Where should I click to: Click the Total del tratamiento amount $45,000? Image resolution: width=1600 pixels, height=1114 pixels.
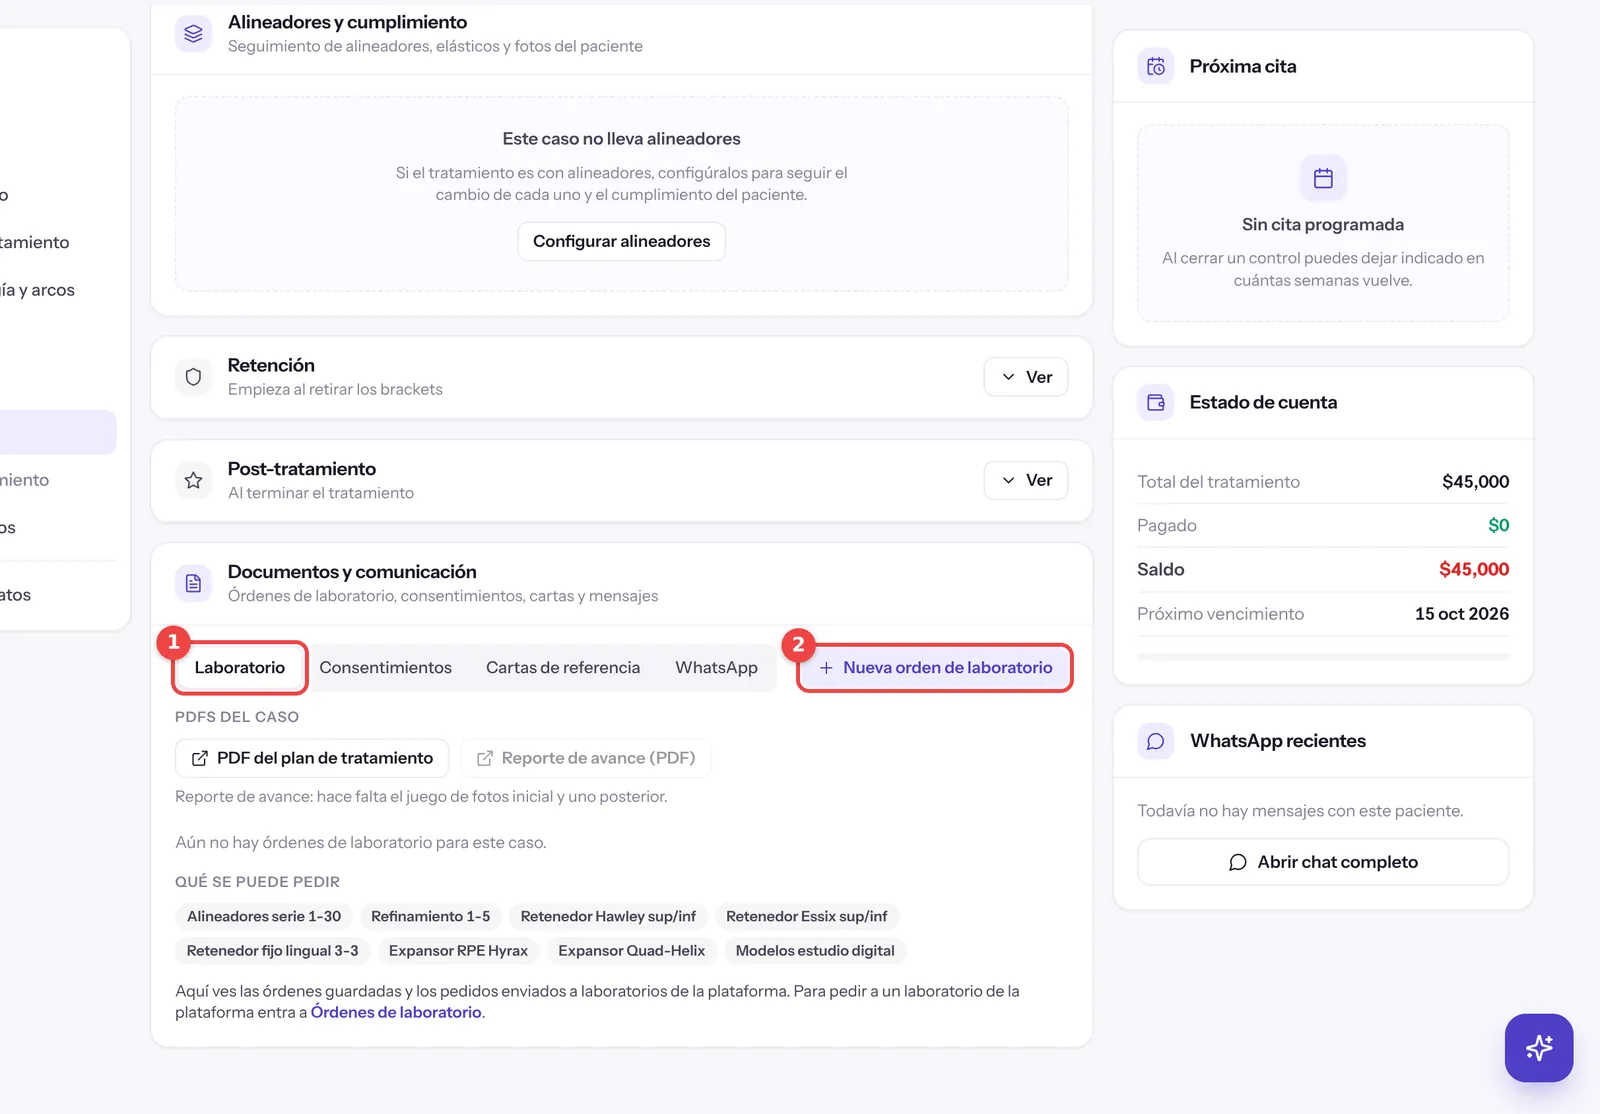coord(1475,481)
